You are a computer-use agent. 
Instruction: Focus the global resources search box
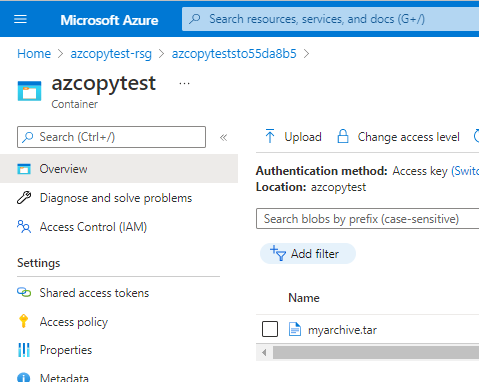pyautogui.click(x=330, y=19)
